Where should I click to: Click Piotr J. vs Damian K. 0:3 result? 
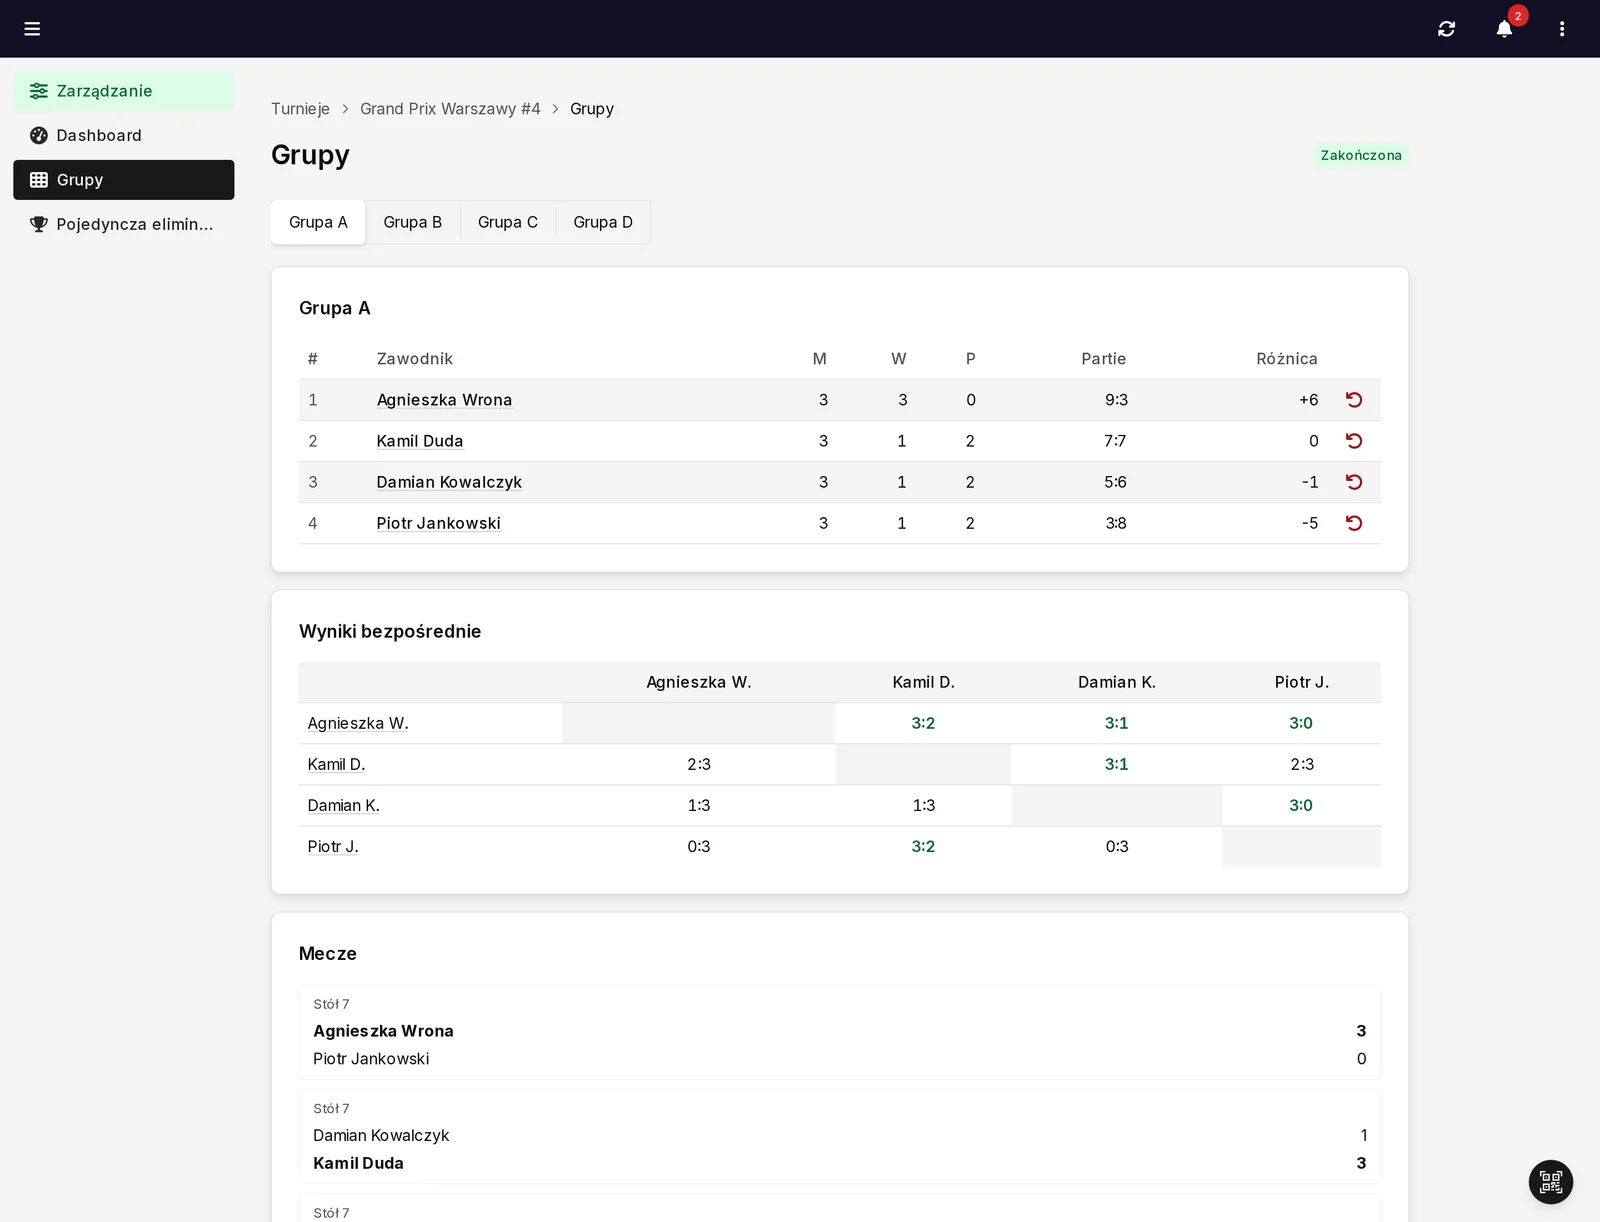tap(1117, 846)
